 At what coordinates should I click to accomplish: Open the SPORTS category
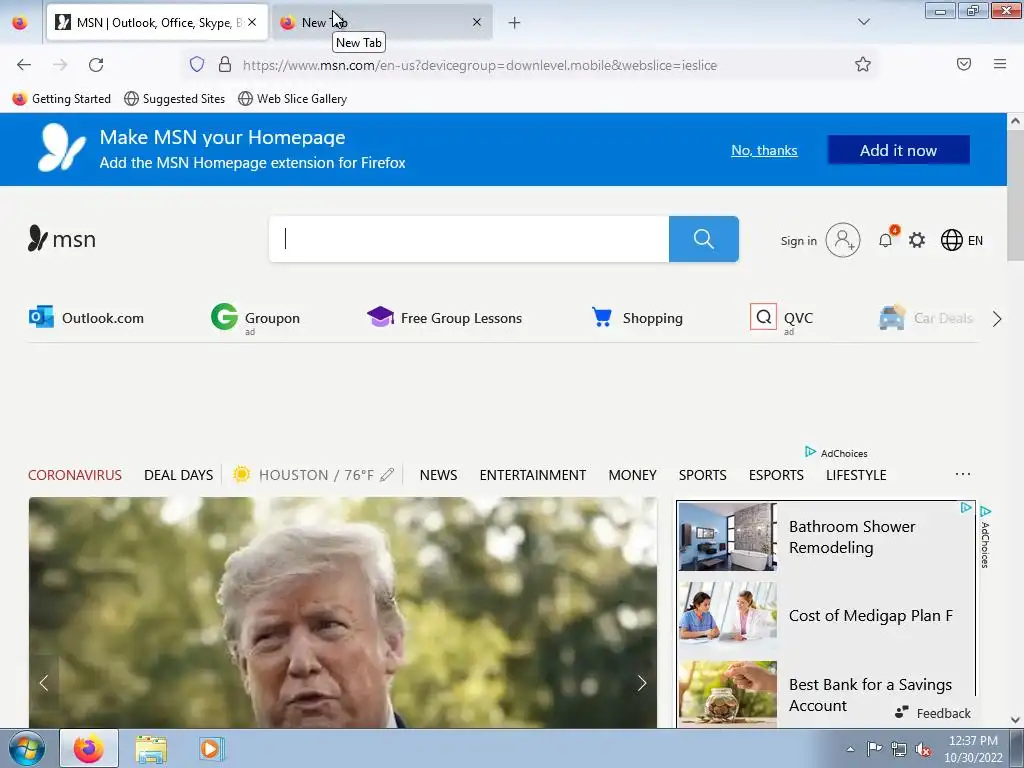[703, 475]
